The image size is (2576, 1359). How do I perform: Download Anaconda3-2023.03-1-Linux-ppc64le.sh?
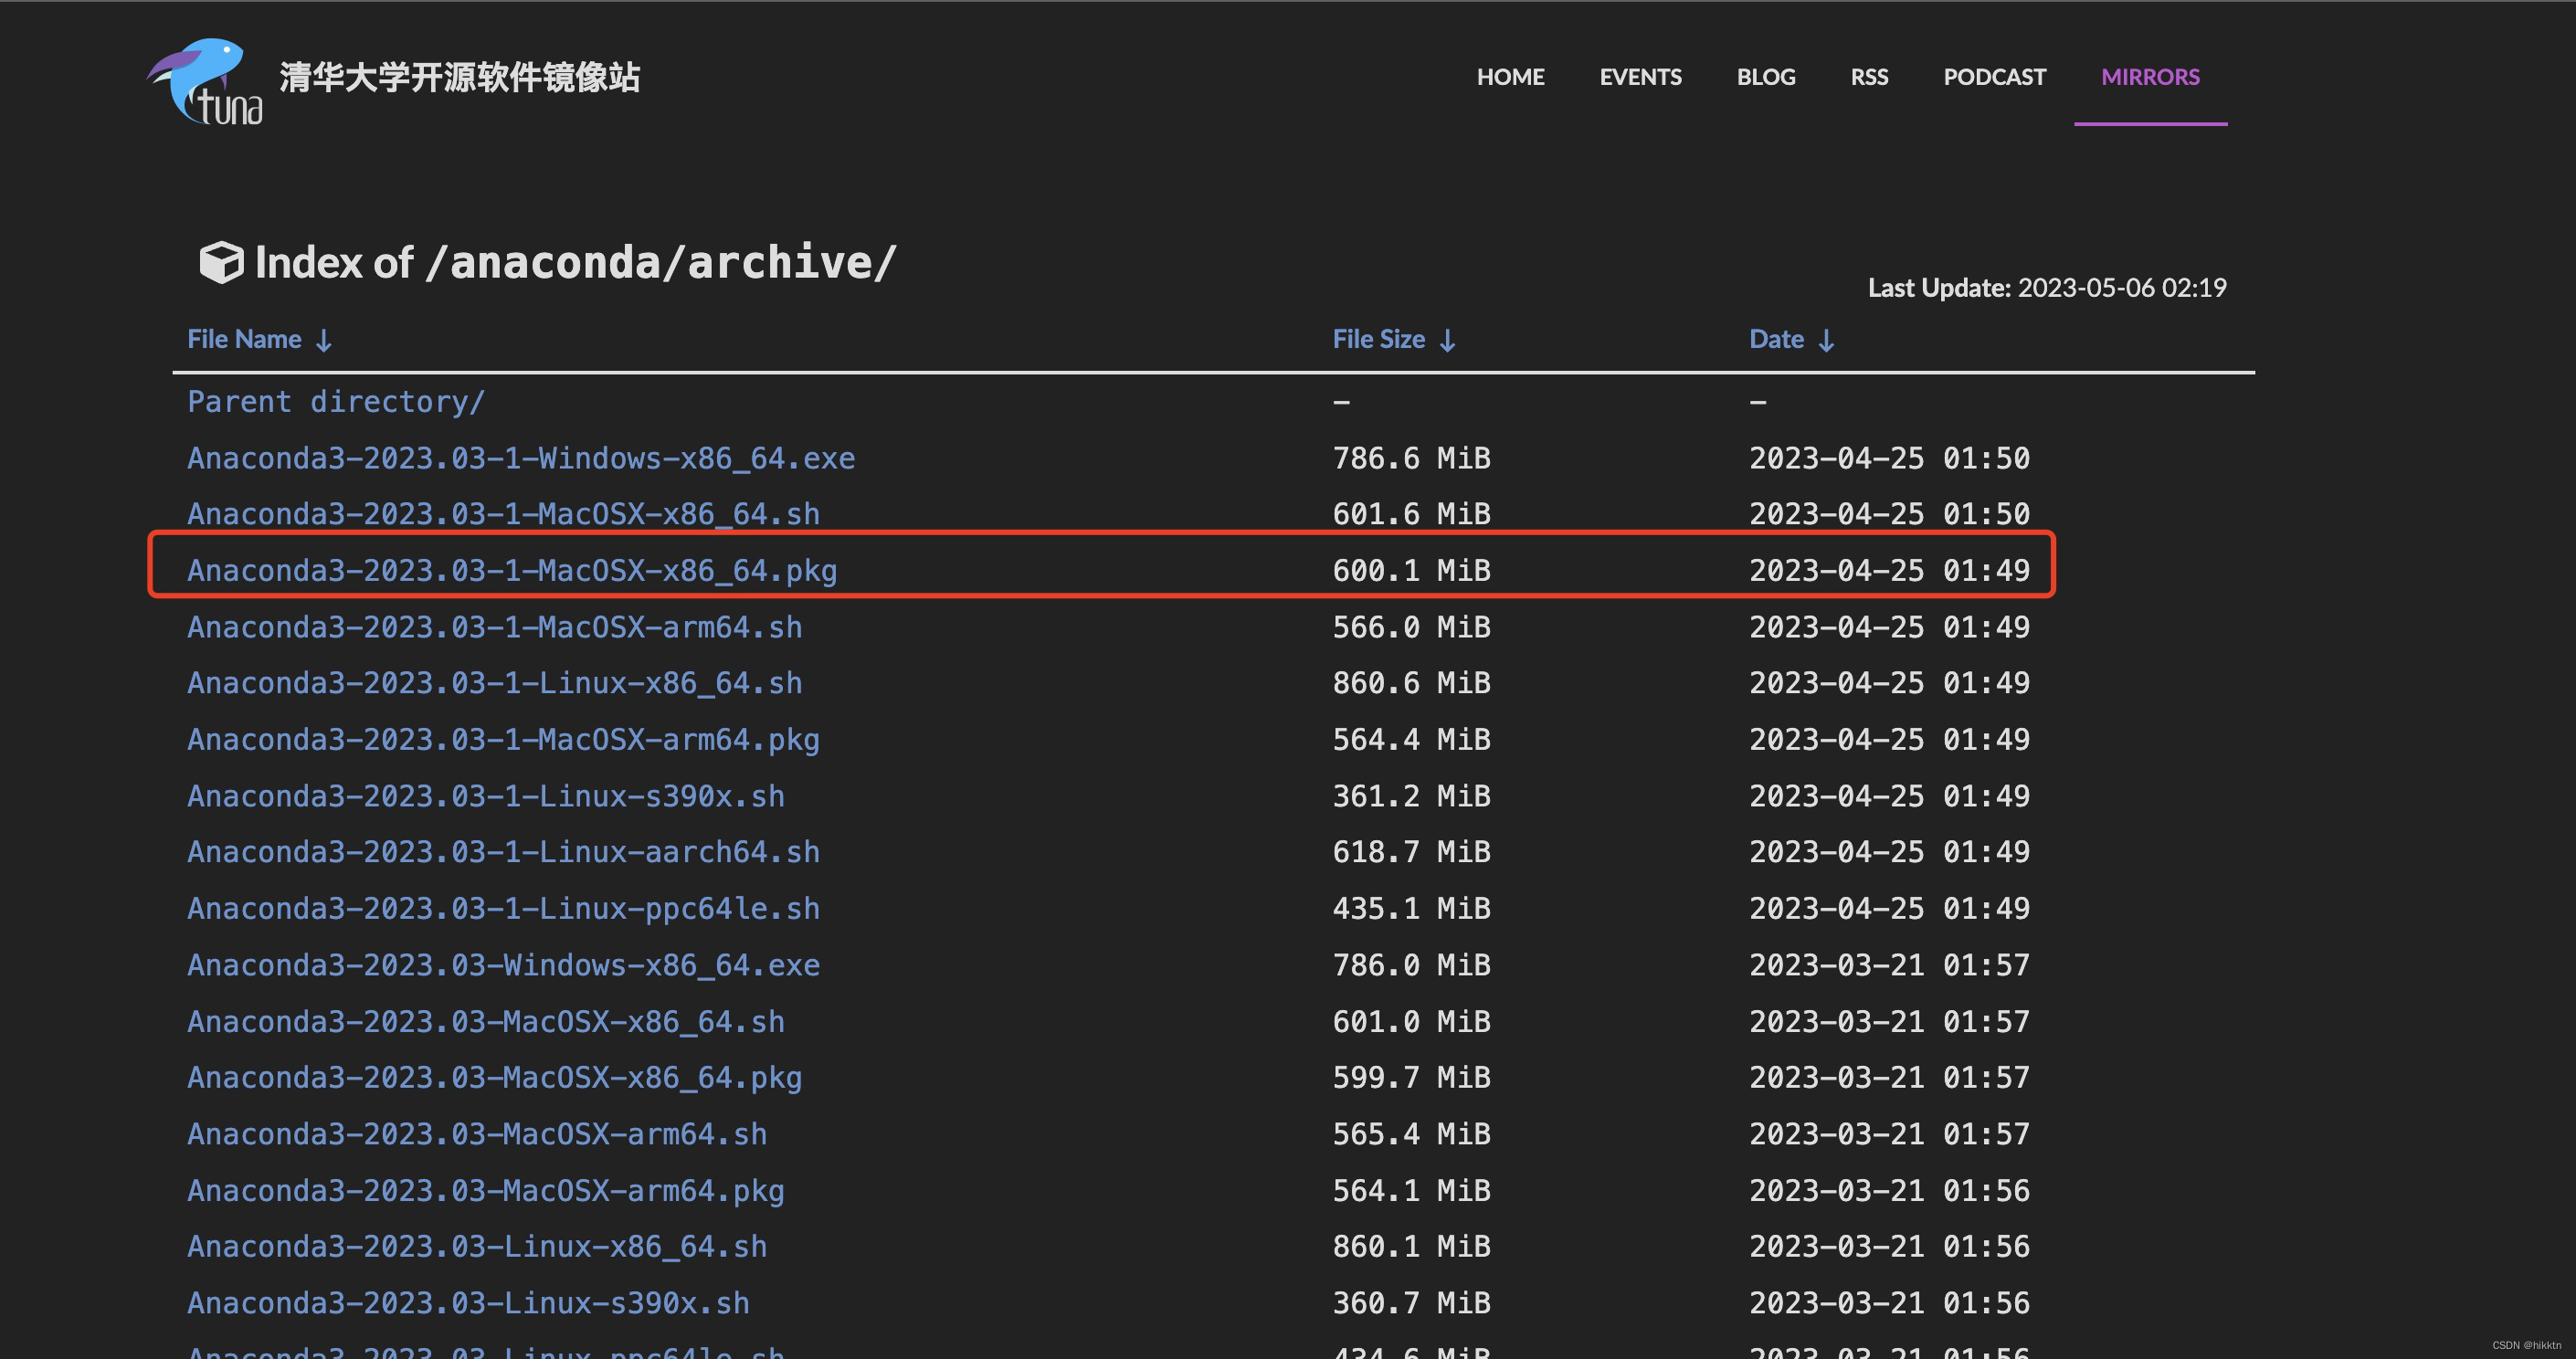pyautogui.click(x=503, y=908)
